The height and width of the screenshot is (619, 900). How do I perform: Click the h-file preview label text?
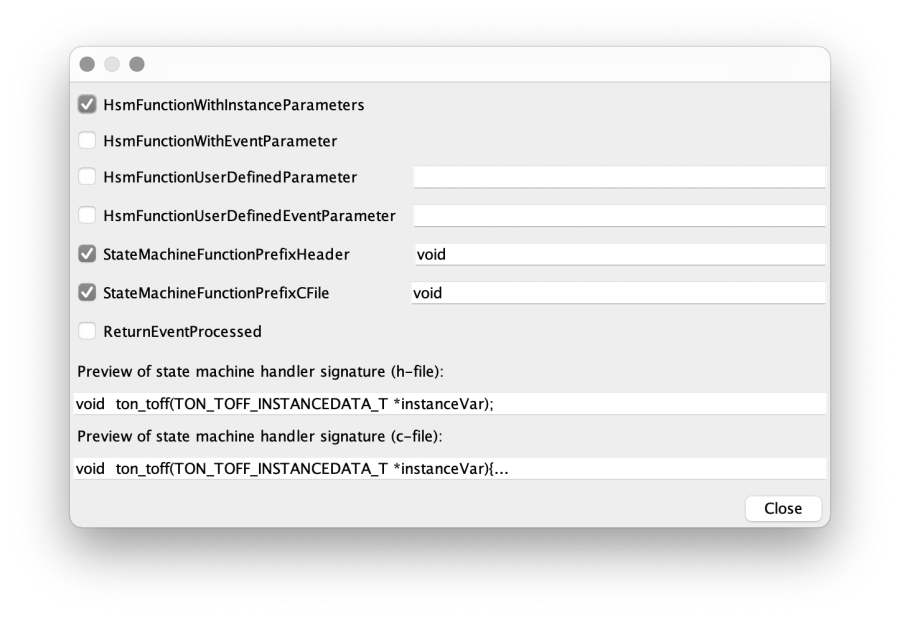[260, 372]
